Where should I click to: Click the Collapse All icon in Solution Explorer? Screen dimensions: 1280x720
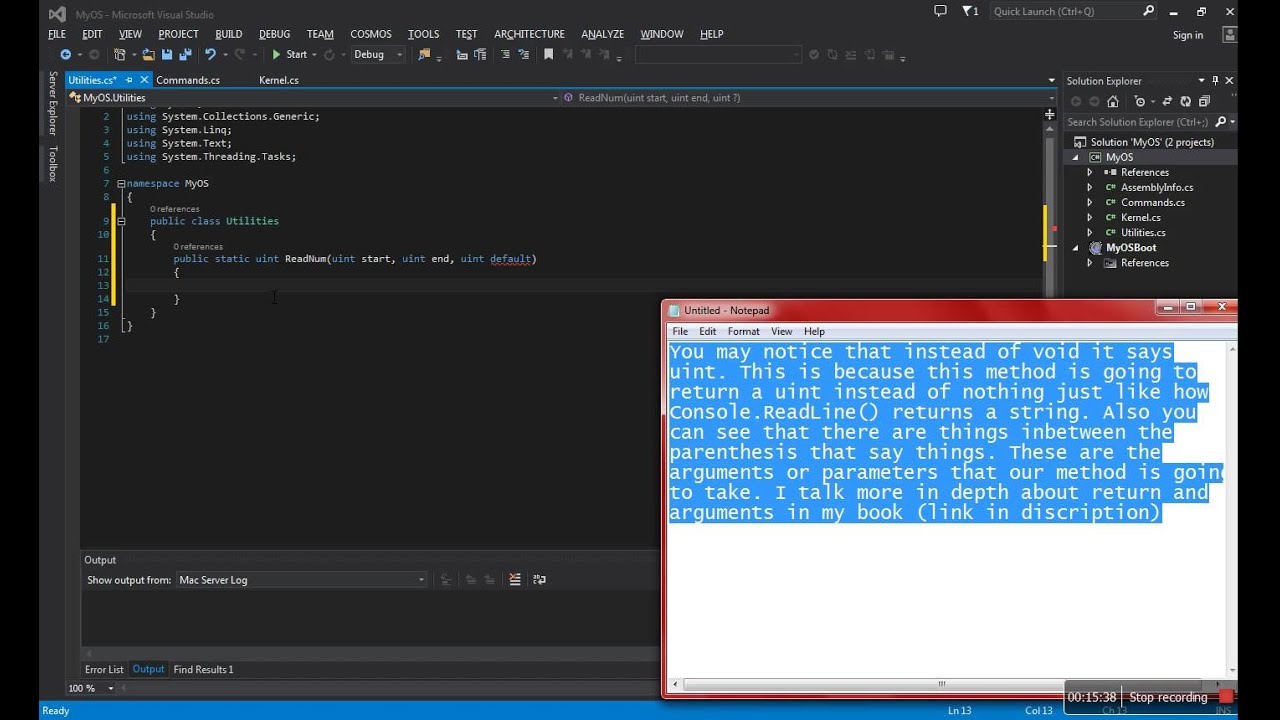(1204, 101)
